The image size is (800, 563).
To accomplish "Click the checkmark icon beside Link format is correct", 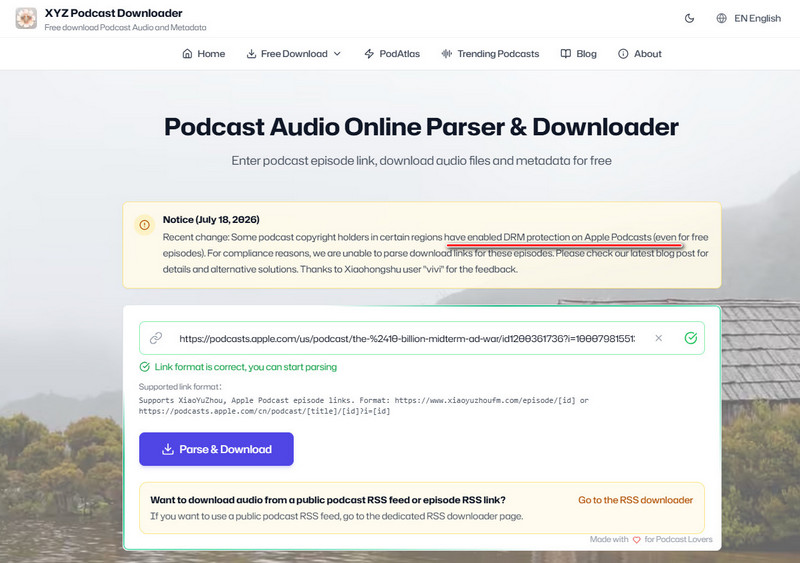I will 144,366.
